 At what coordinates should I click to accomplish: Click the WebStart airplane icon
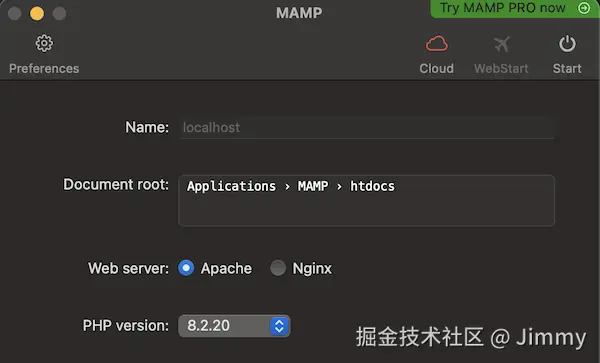click(x=501, y=44)
